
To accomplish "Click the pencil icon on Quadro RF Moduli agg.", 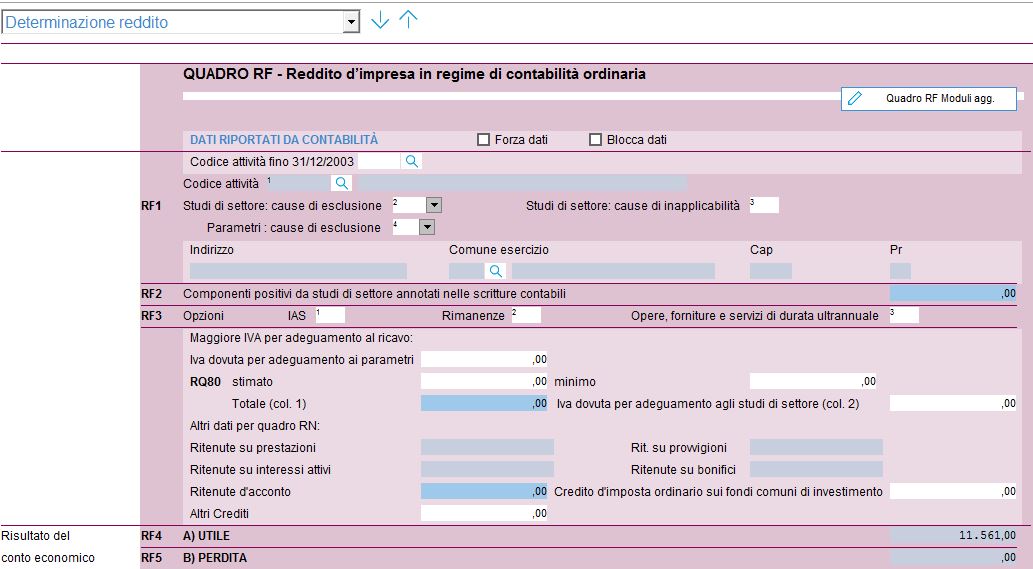I will pyautogui.click(x=854, y=99).
